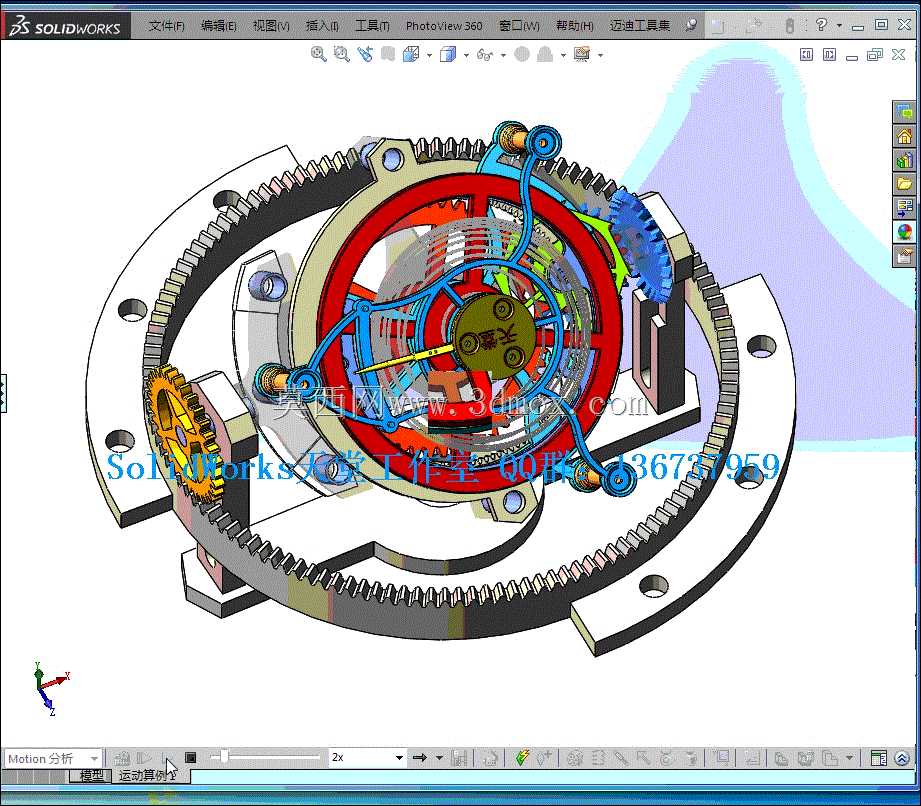Open the View Palette icon in task pane
921x806 pixels.
[905, 207]
